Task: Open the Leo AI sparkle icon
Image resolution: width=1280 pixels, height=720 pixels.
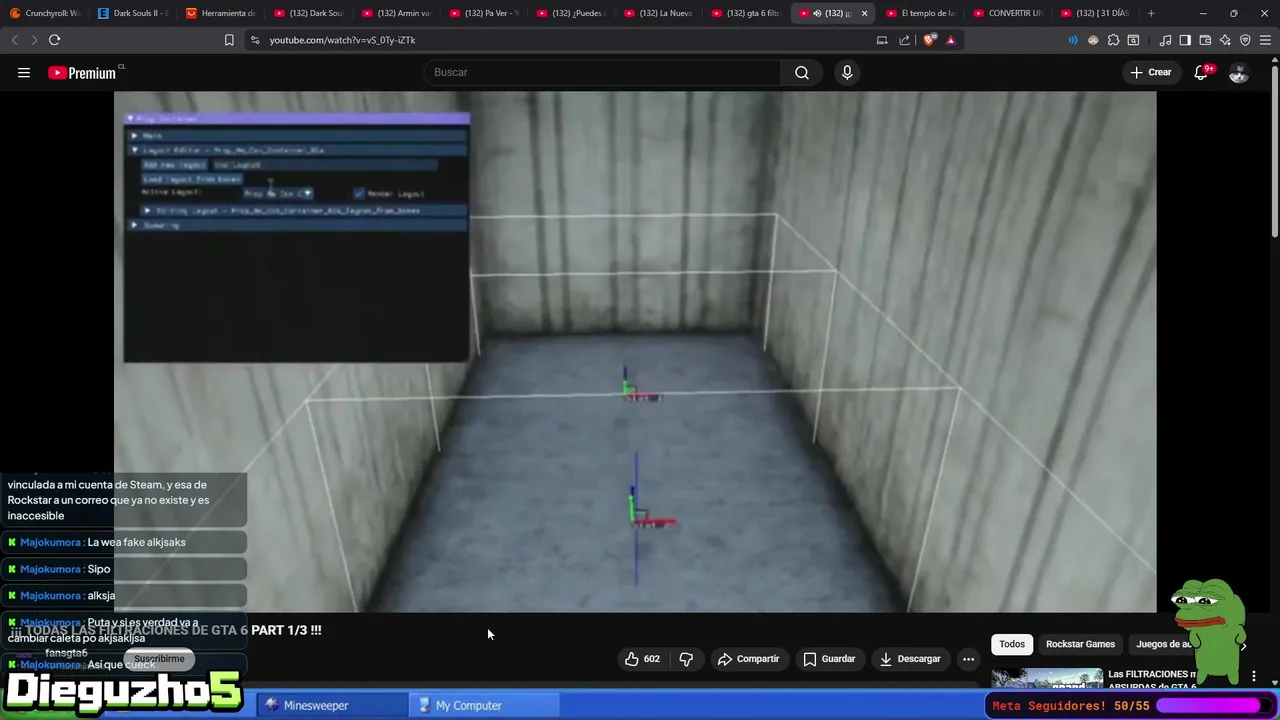Action: pos(1225,40)
